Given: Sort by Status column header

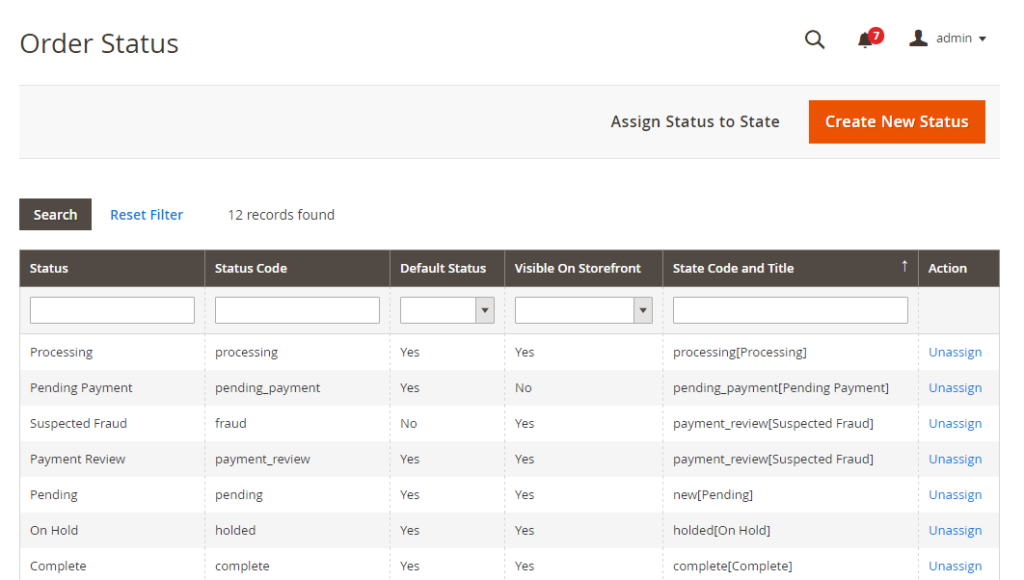Looking at the screenshot, I should (x=112, y=268).
